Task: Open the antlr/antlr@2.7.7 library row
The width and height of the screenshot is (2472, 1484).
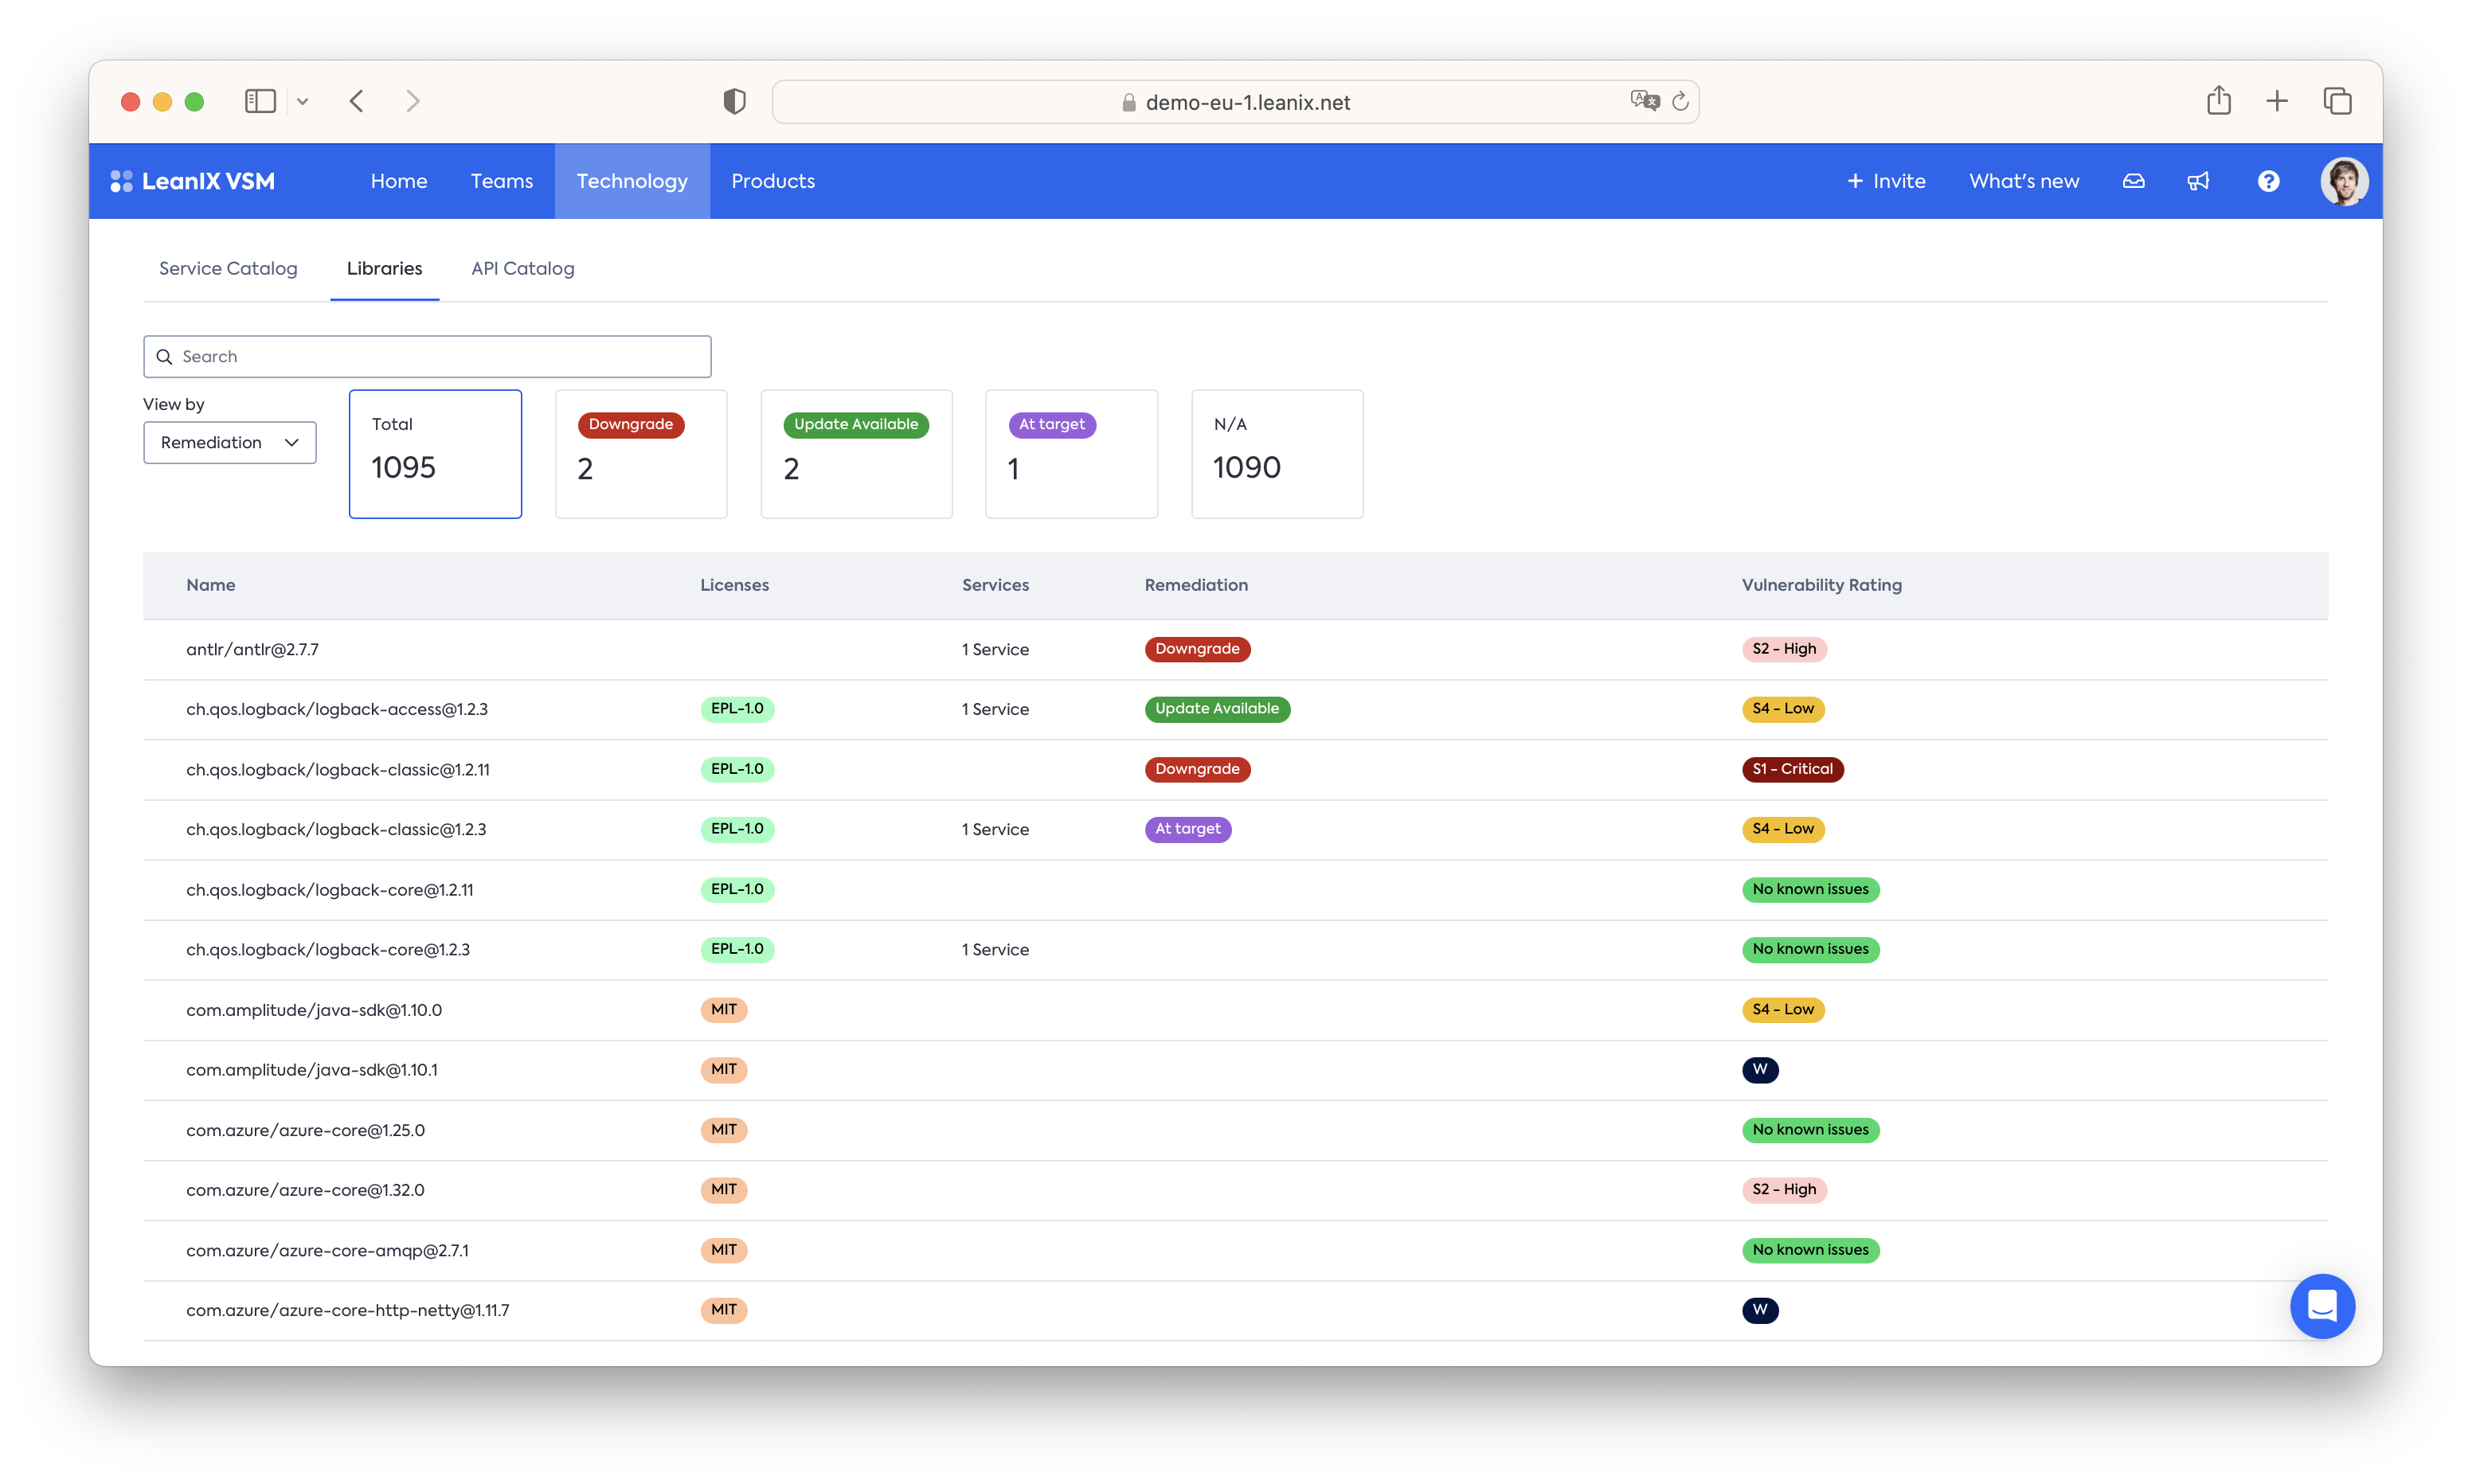Action: (252, 649)
